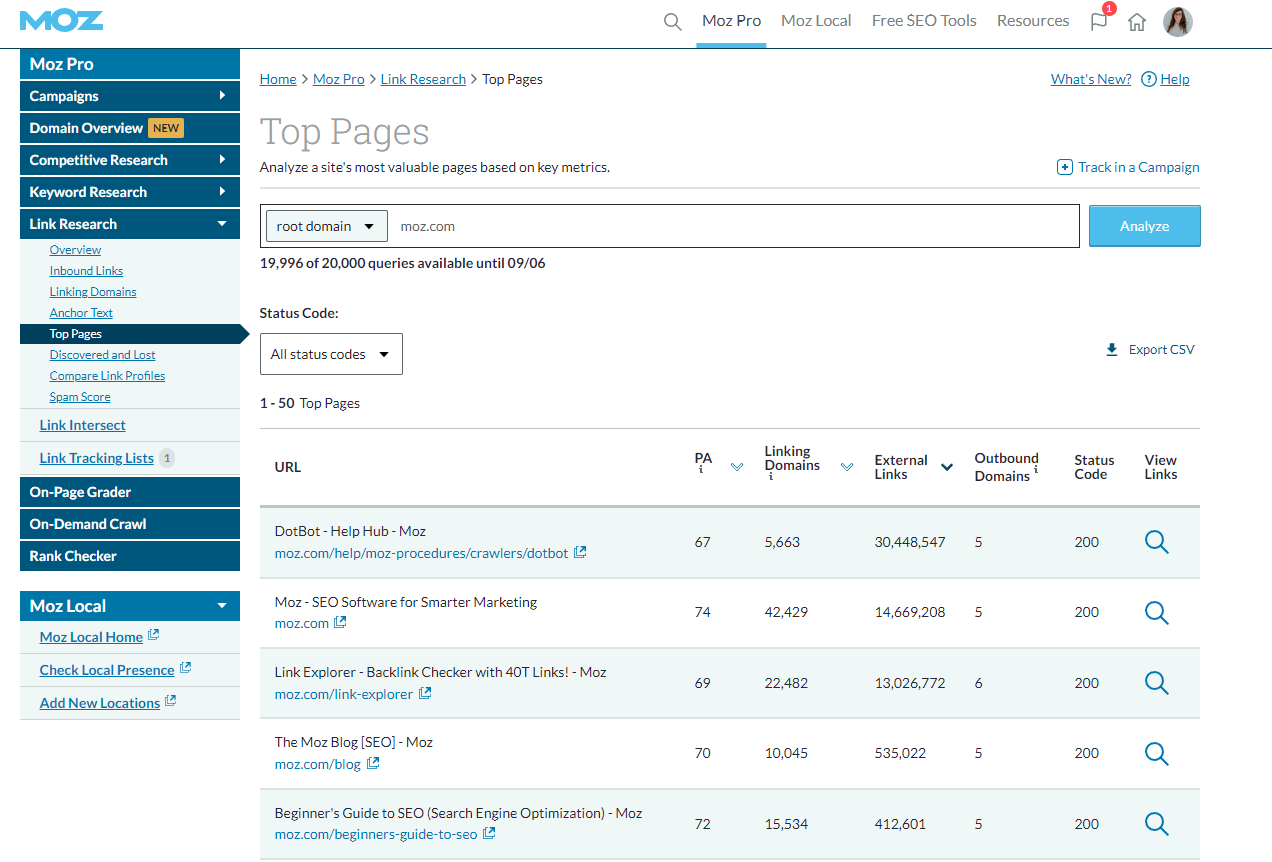Open the search magnifier in the top navigation
Image resolution: width=1272 pixels, height=862 pixels.
[x=672, y=21]
